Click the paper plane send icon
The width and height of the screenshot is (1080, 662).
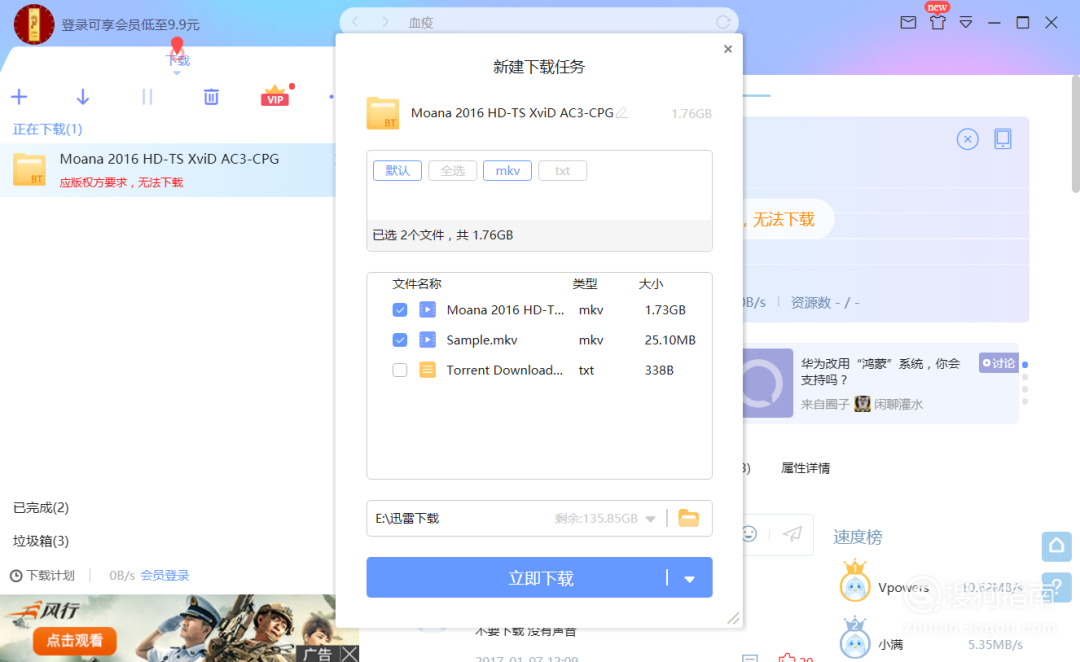click(792, 534)
